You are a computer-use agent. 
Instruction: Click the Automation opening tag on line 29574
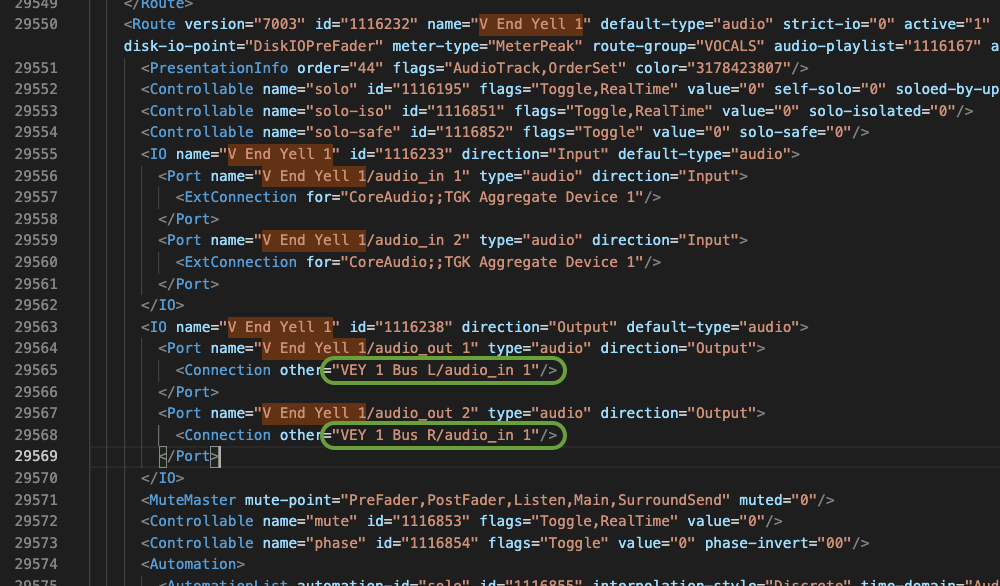[x=194, y=565]
